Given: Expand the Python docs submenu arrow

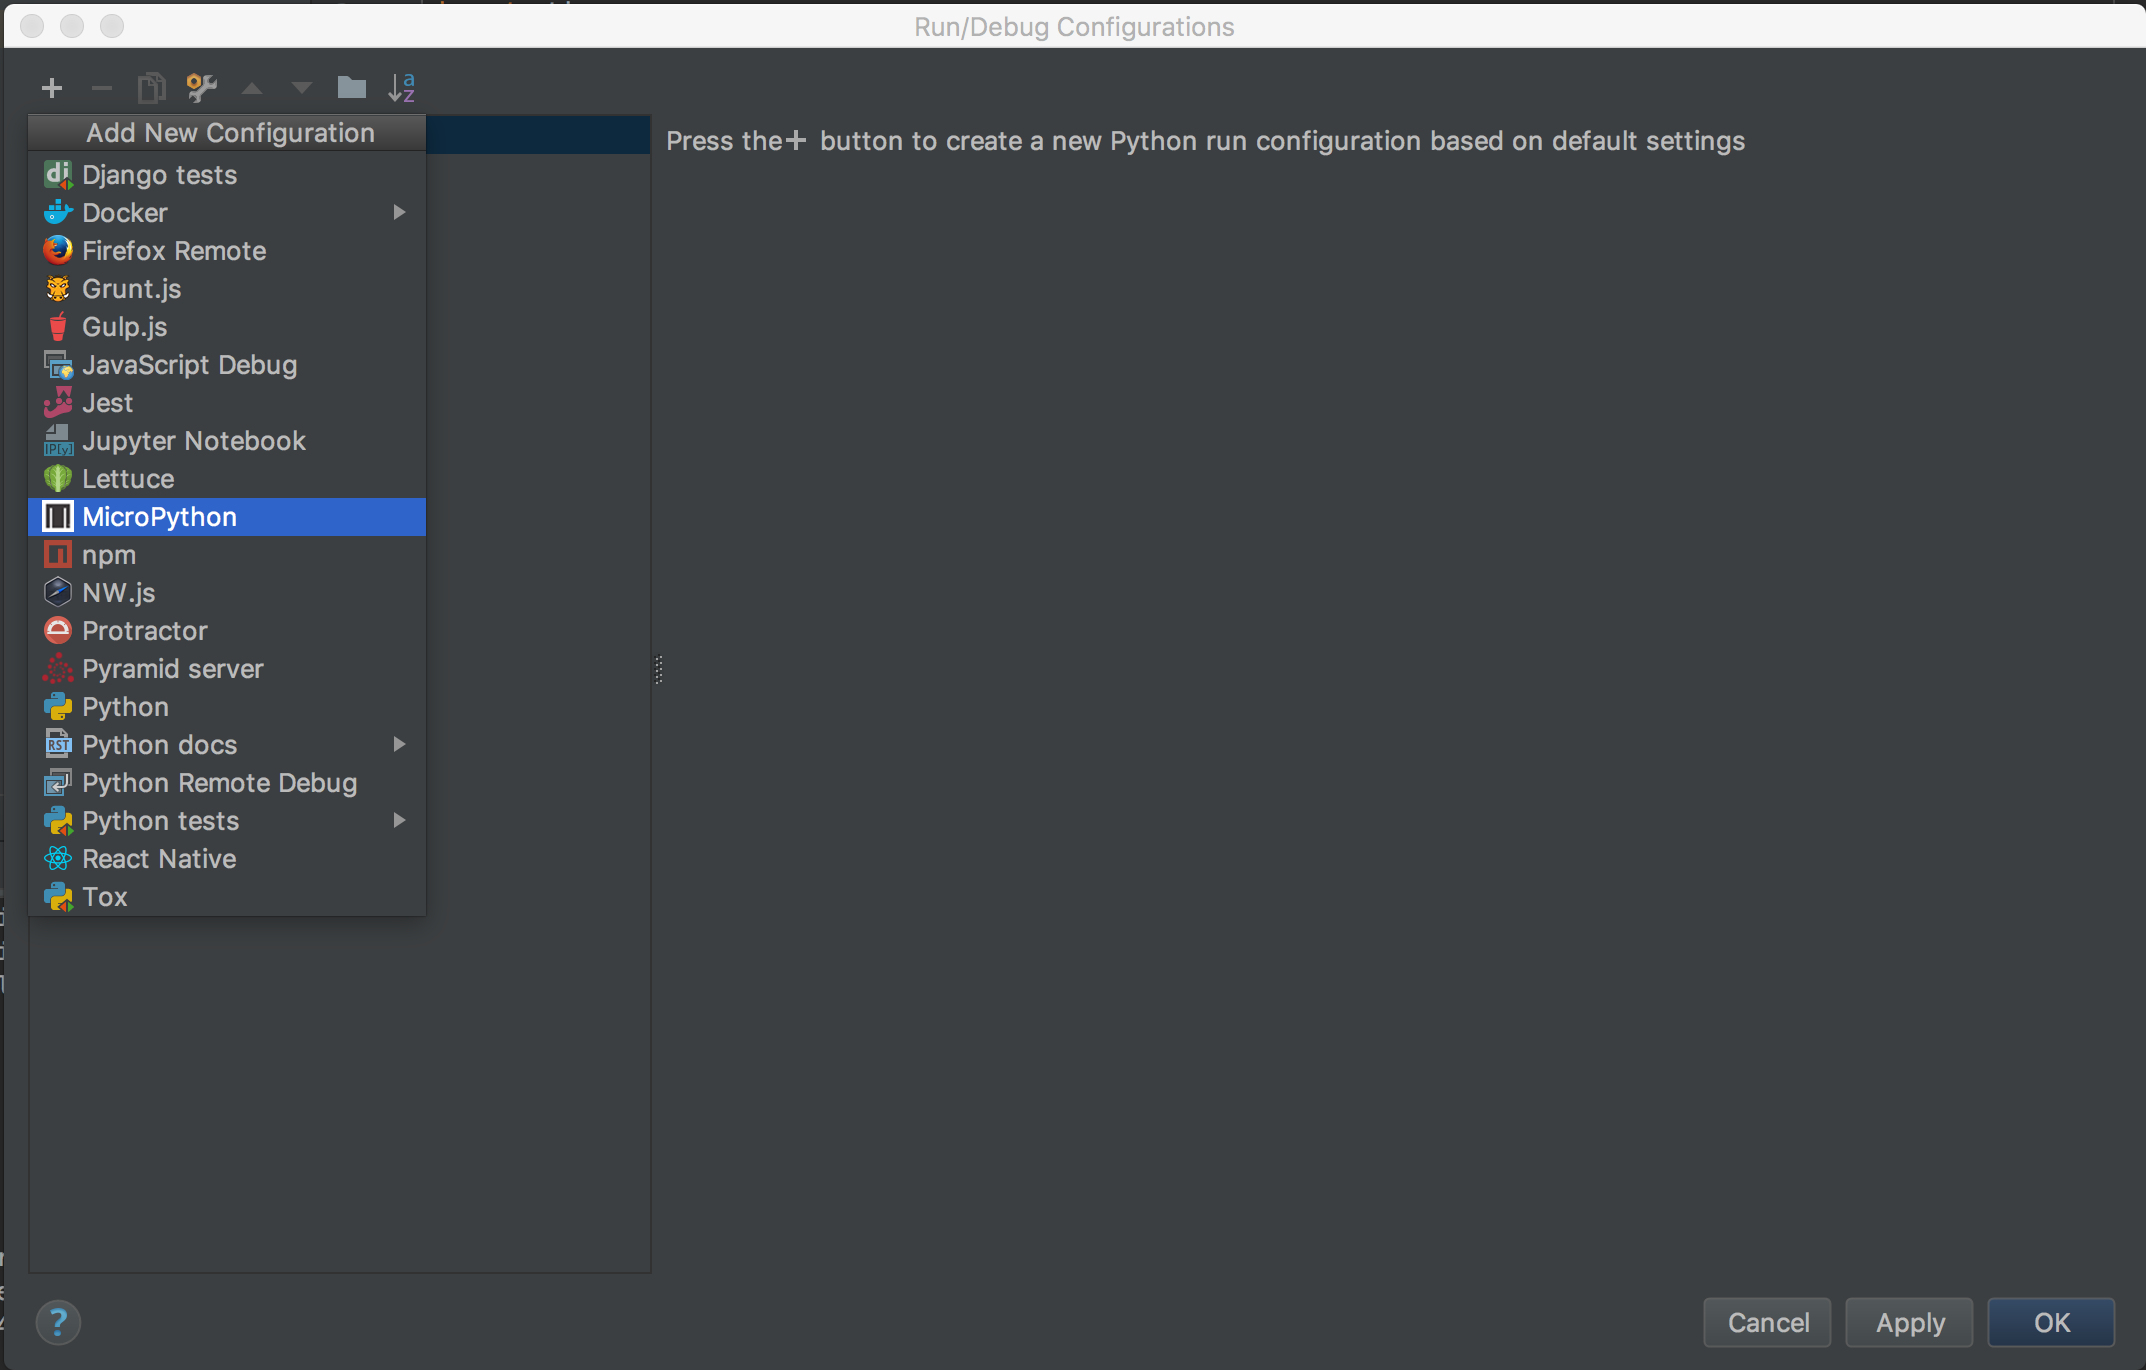Looking at the screenshot, I should (399, 744).
